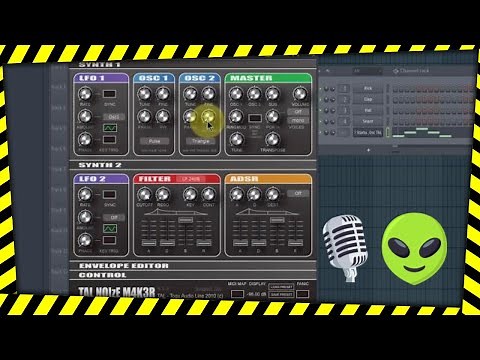Screen dimensions: 480x360
Task: Click the Filter Cutoff knob
Action: pyautogui.click(x=144, y=195)
